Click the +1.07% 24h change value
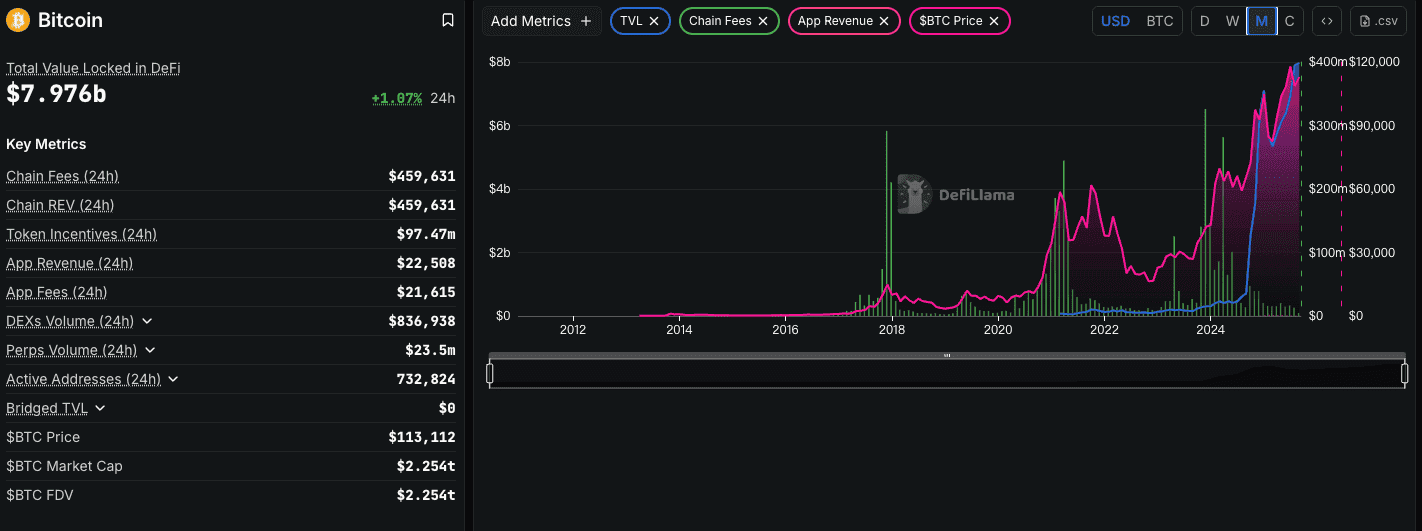Image resolution: width=1422 pixels, height=531 pixels. [x=396, y=98]
